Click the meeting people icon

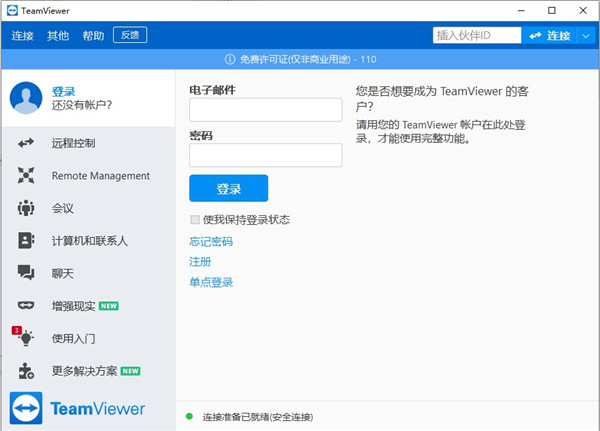tap(26, 208)
